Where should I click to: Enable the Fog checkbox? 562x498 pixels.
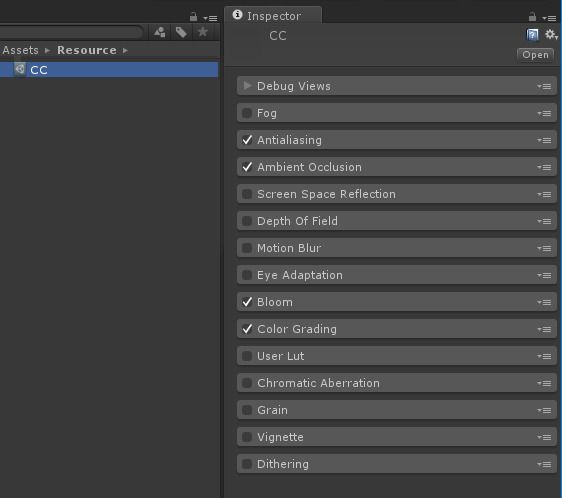click(247, 113)
